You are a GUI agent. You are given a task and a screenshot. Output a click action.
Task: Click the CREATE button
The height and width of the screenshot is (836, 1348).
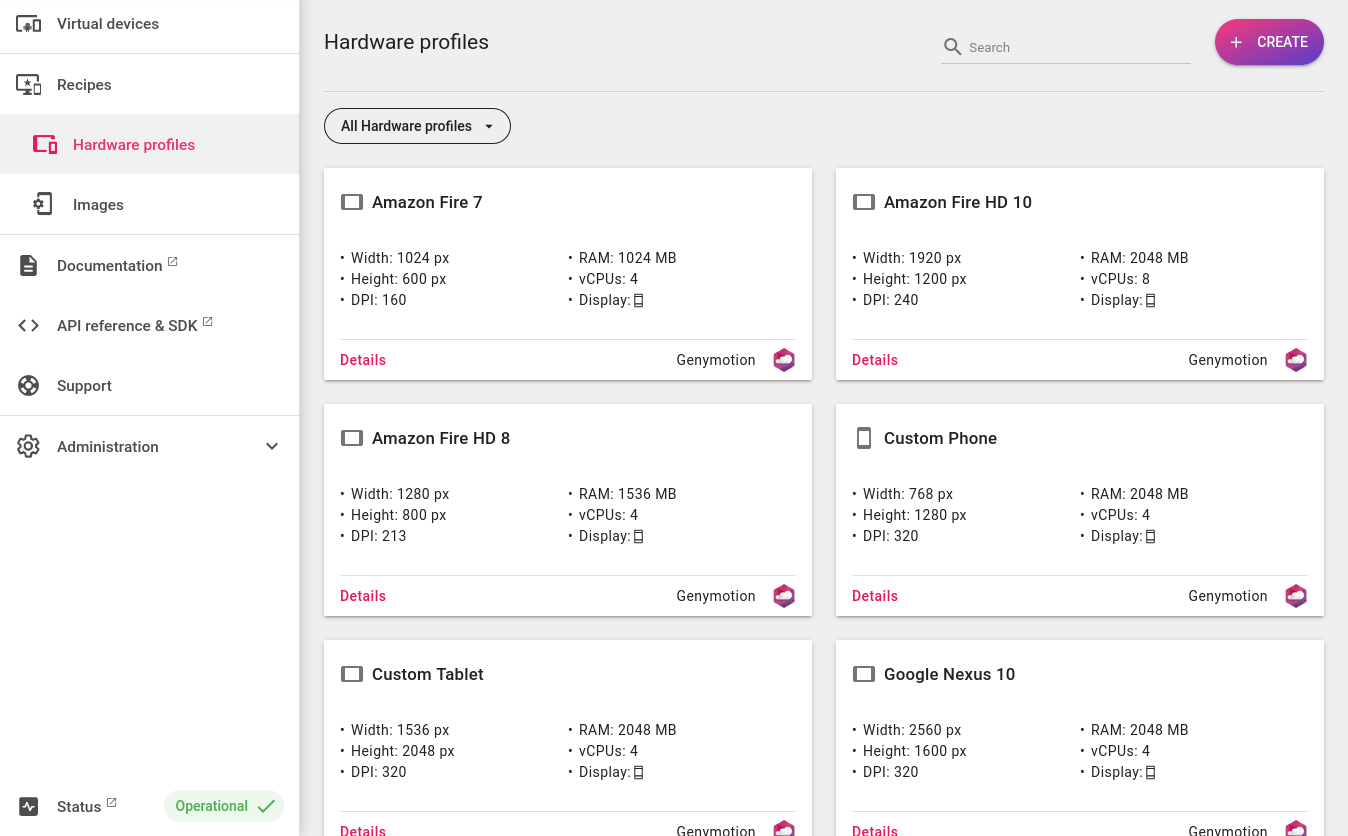(1269, 42)
